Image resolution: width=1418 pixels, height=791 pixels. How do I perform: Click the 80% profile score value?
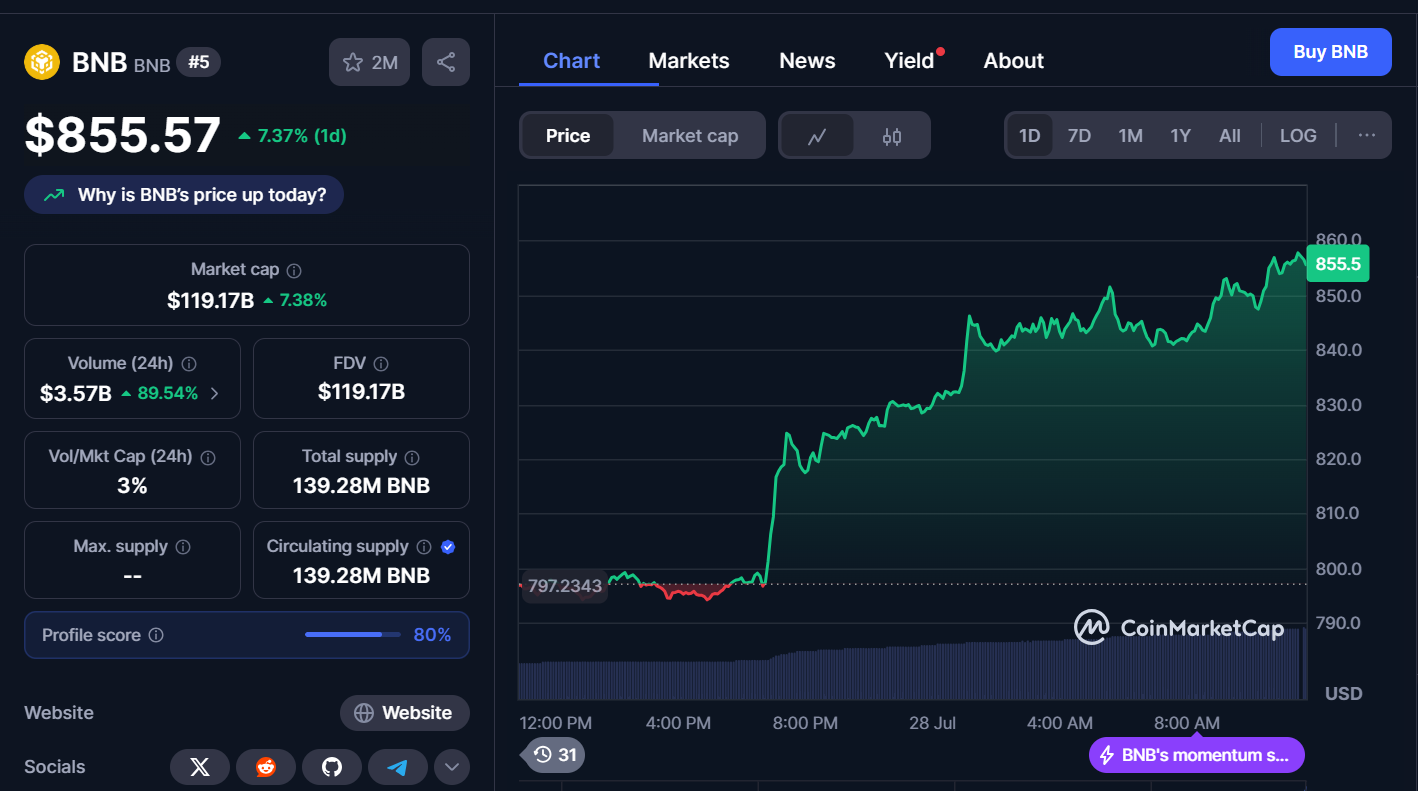[x=432, y=635]
